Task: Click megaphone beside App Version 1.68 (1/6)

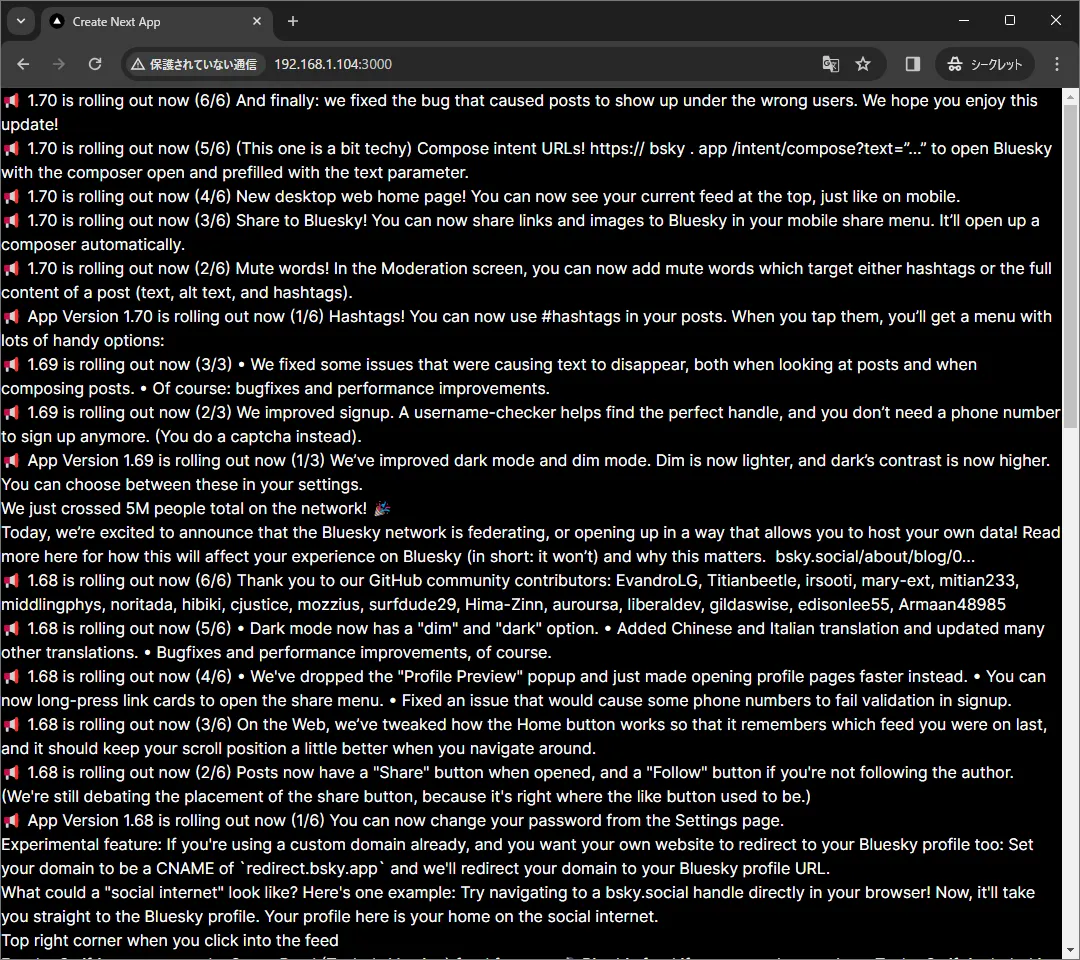Action: pos(11,822)
